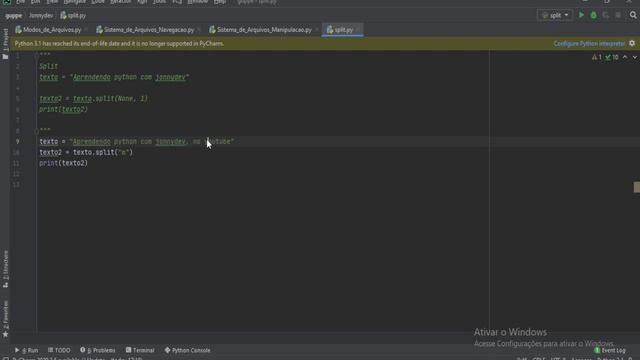
Task: Click empty line 13 in editor gutter
Action: pyautogui.click(x=16, y=184)
